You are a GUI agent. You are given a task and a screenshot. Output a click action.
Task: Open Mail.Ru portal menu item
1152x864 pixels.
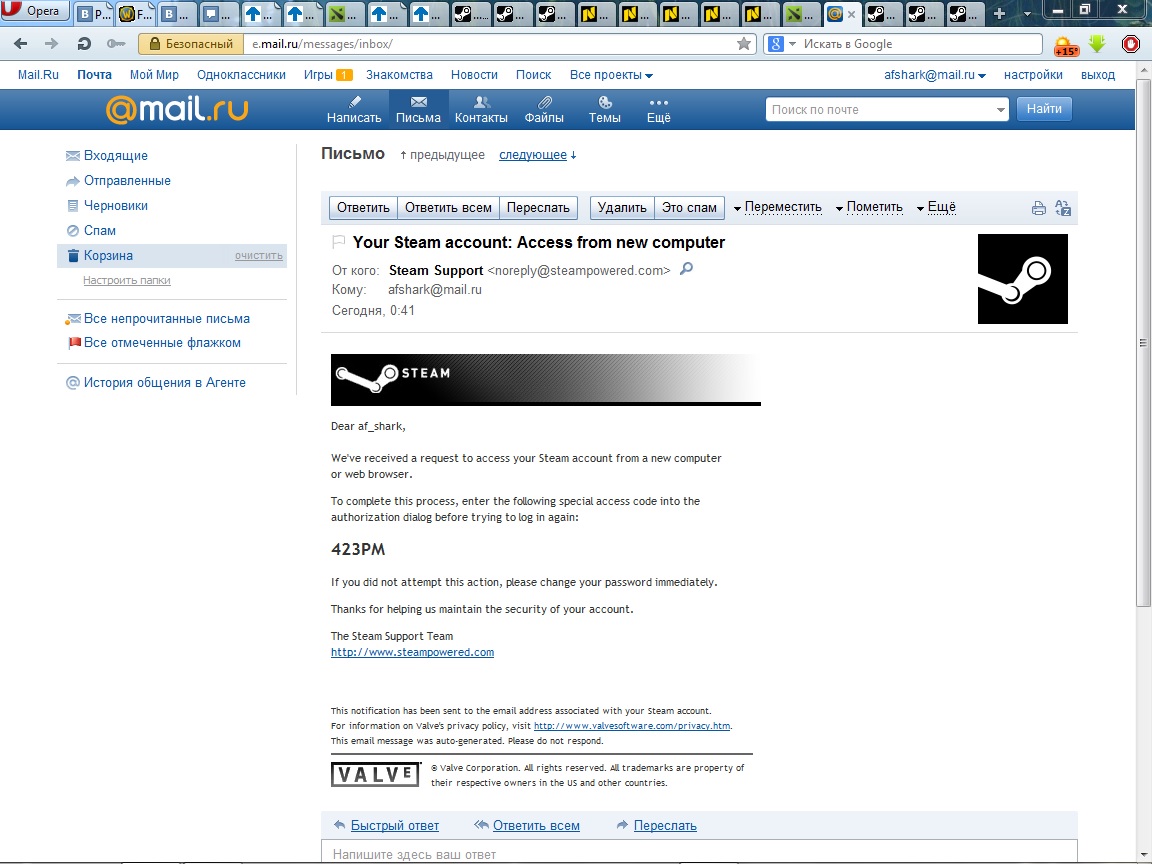click(x=38, y=75)
